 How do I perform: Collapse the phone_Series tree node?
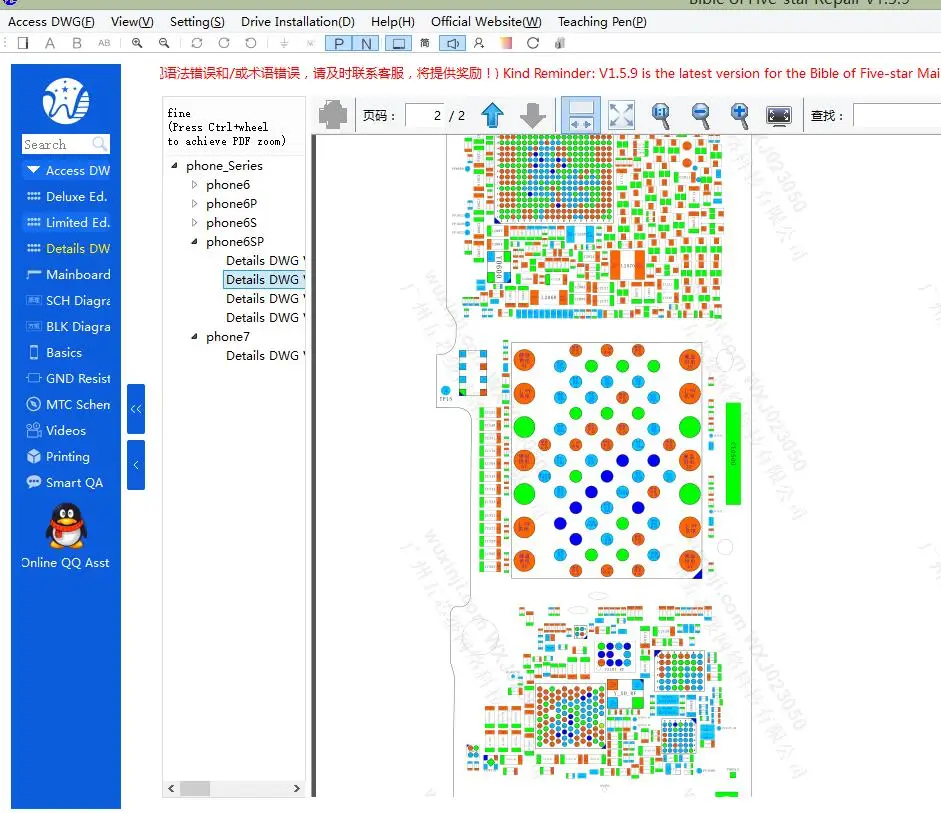pyautogui.click(x=174, y=165)
